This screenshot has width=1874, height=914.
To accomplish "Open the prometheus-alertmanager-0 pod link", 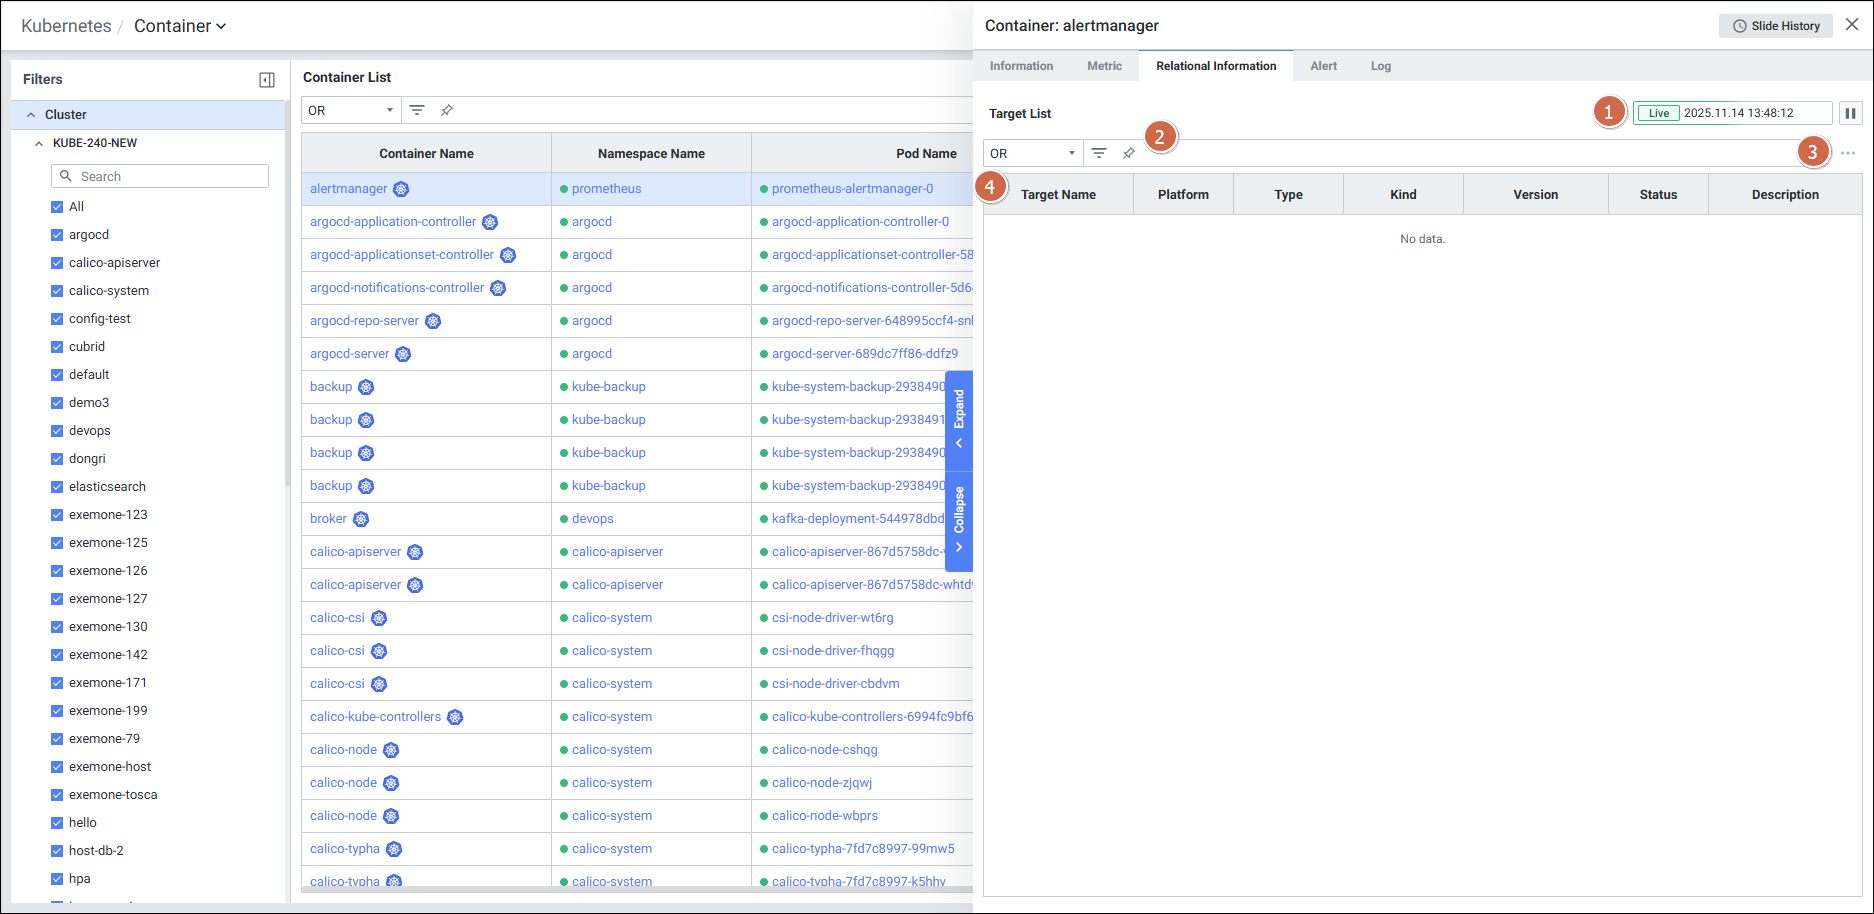I will pos(852,189).
